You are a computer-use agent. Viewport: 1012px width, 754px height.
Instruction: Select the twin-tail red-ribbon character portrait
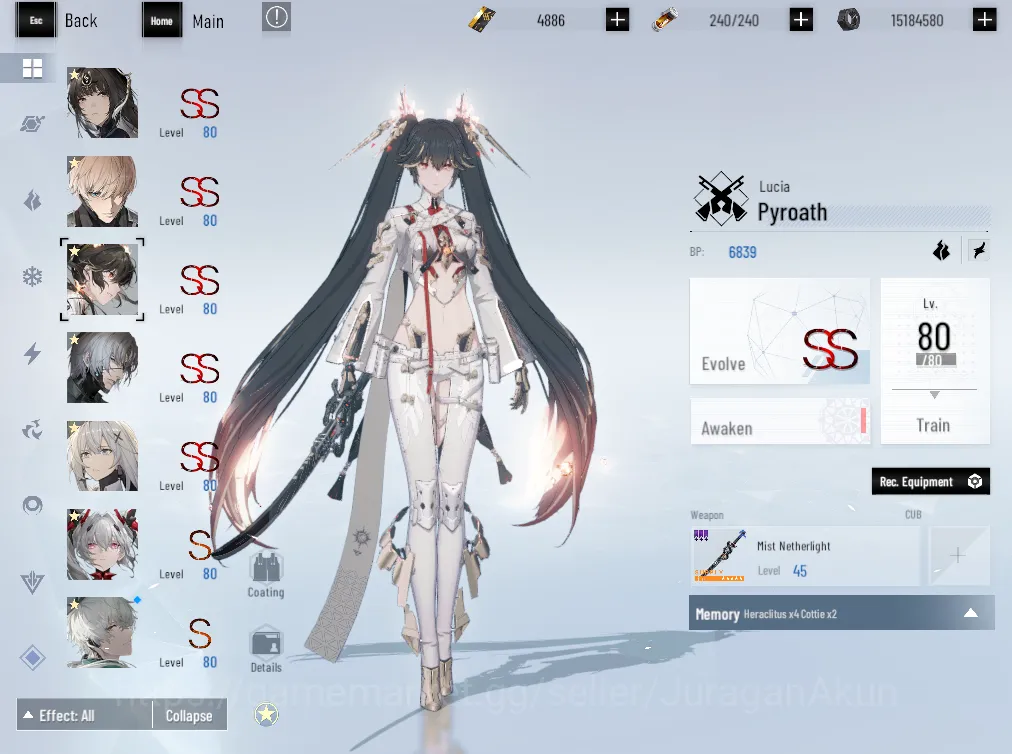(102, 544)
